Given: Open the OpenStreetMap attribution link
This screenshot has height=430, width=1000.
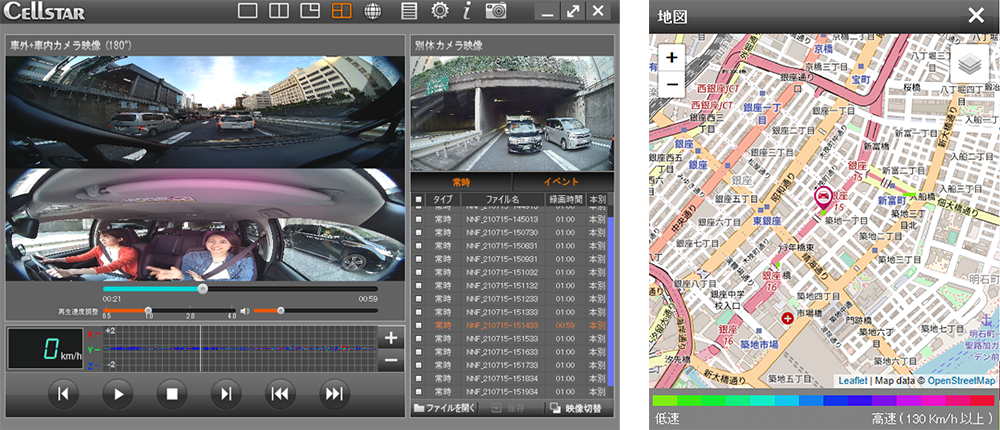Looking at the screenshot, I should [961, 381].
